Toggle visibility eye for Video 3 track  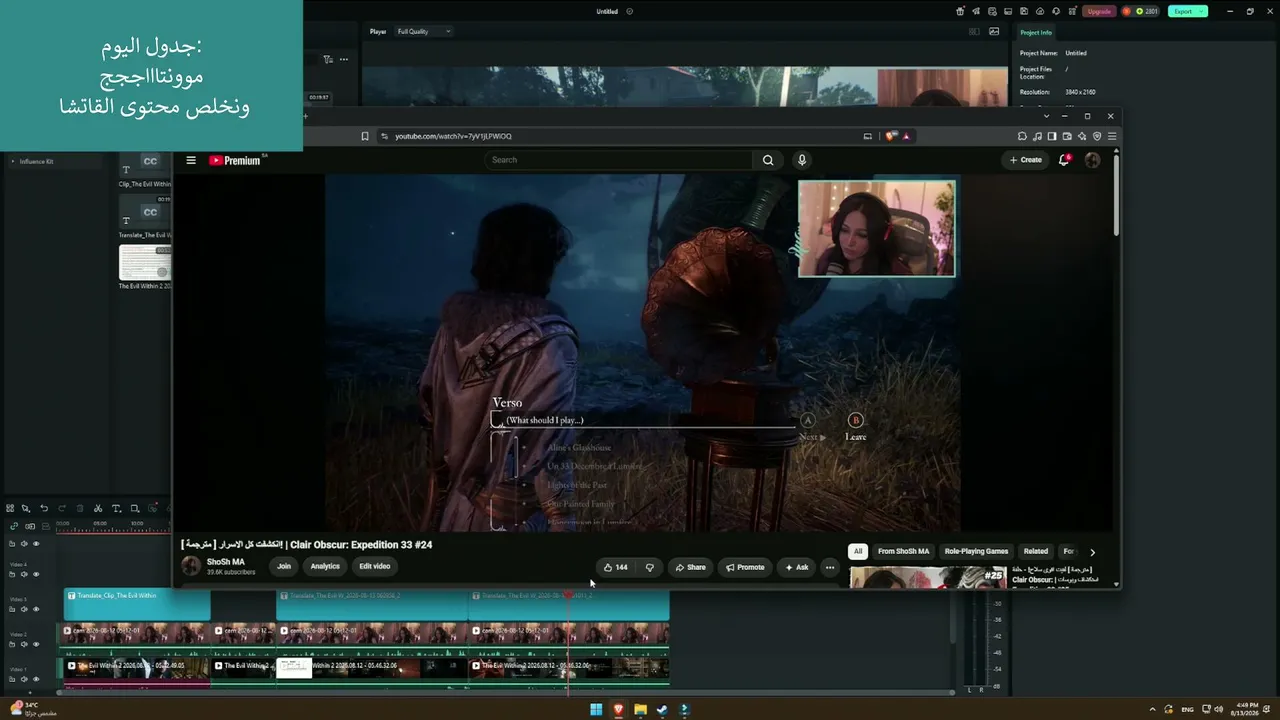(x=36, y=609)
